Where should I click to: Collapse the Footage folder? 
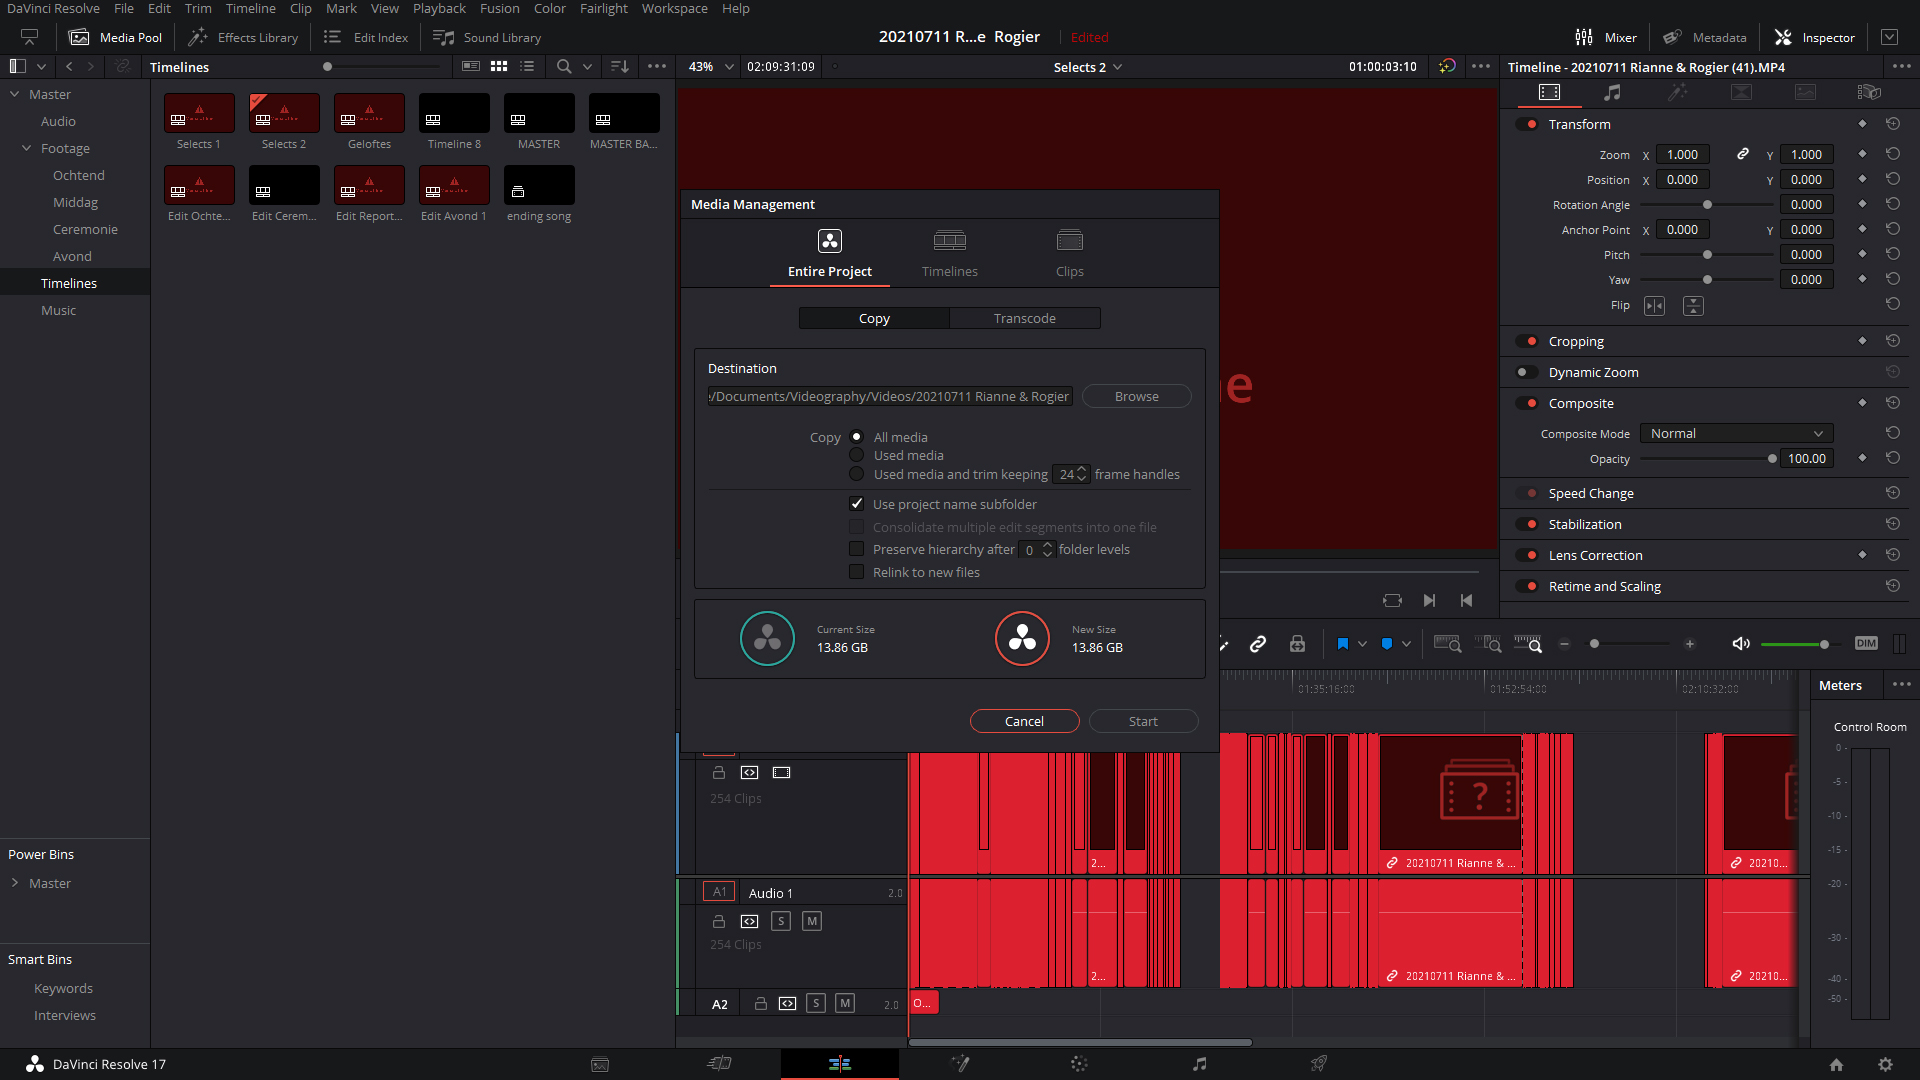[27, 148]
